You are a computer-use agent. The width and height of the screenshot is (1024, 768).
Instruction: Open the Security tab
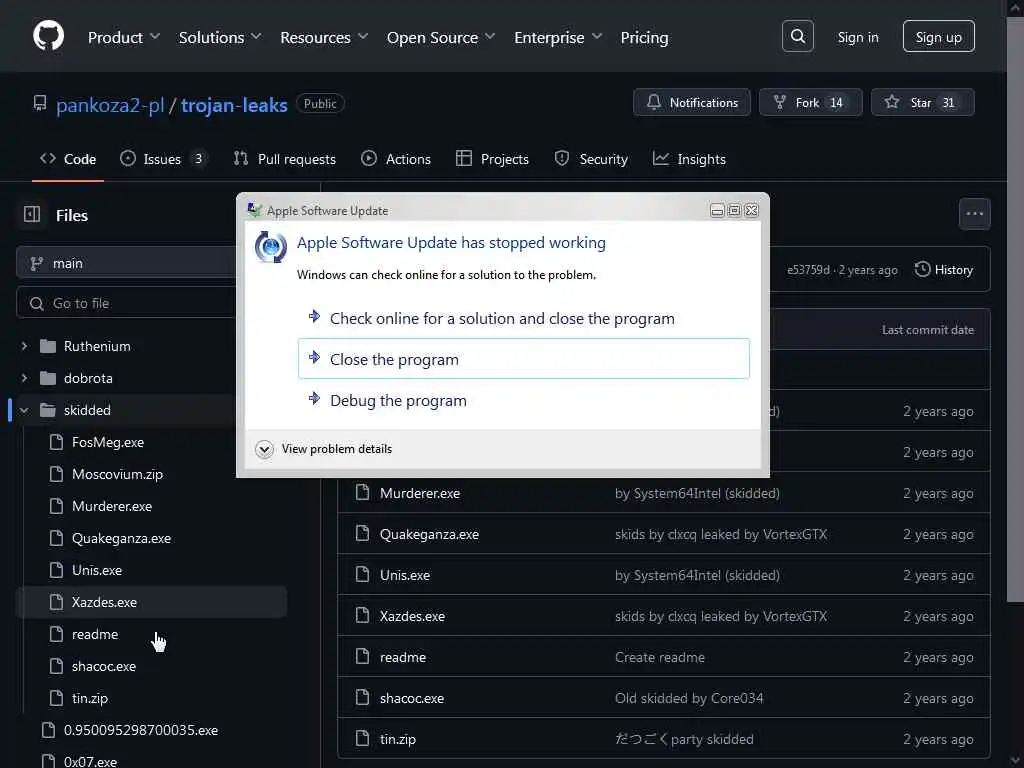591,159
